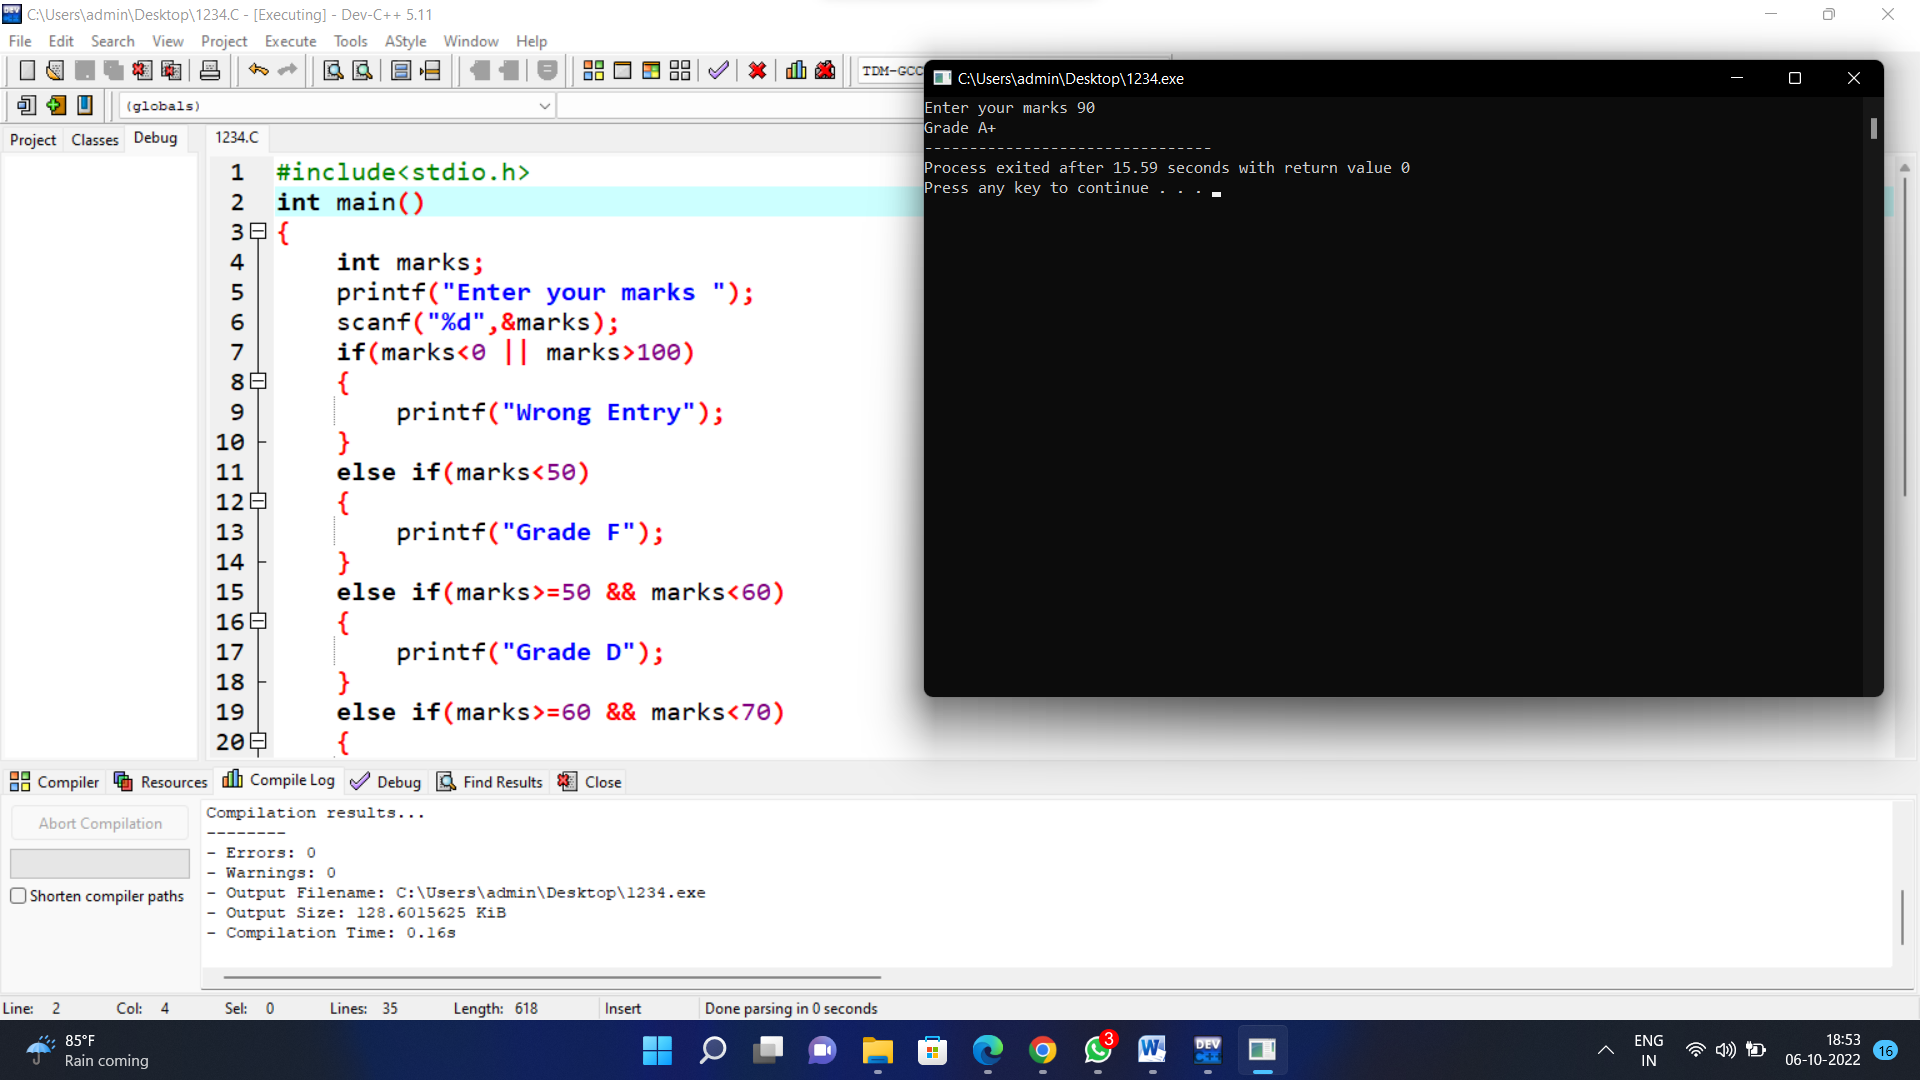Rebuild all using the red X toolbar icon
This screenshot has width=1920, height=1080.
pyautogui.click(x=757, y=70)
